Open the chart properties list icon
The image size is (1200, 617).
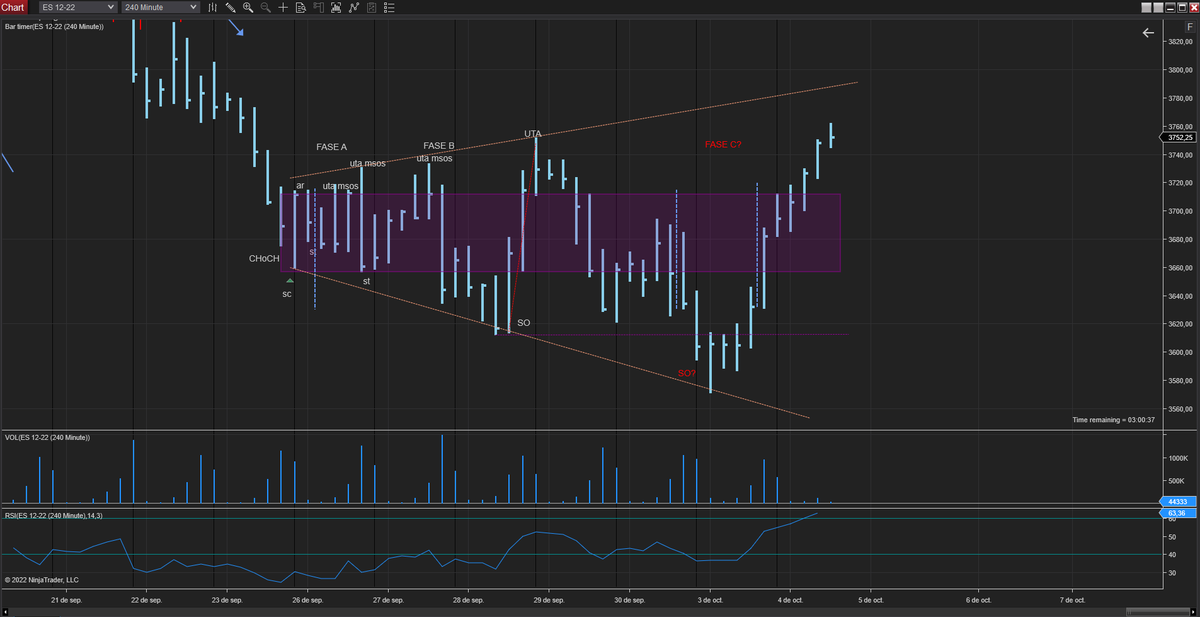click(x=389, y=7)
